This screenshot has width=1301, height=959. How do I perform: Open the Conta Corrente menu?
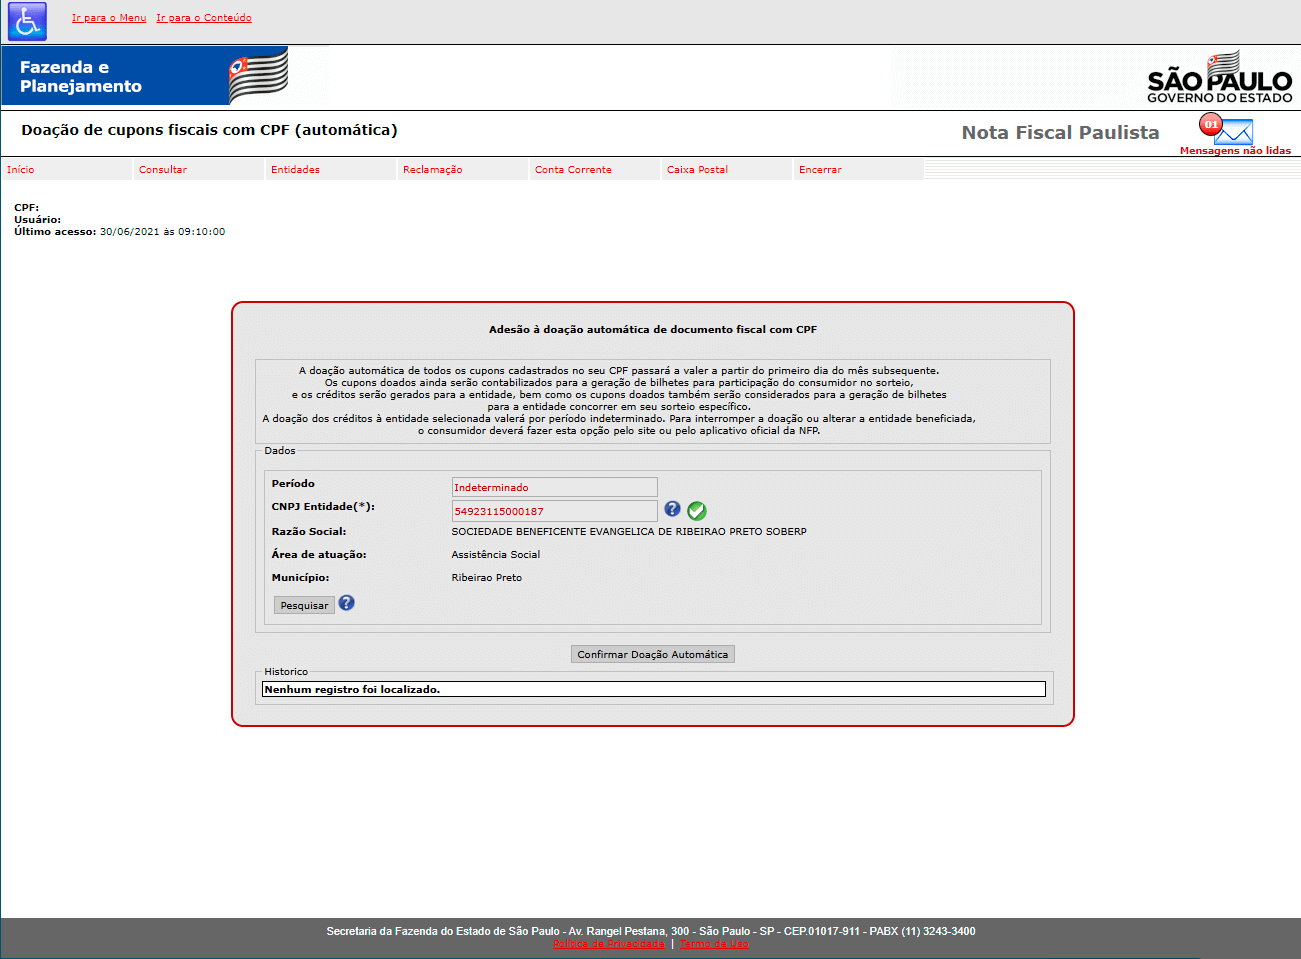click(573, 170)
